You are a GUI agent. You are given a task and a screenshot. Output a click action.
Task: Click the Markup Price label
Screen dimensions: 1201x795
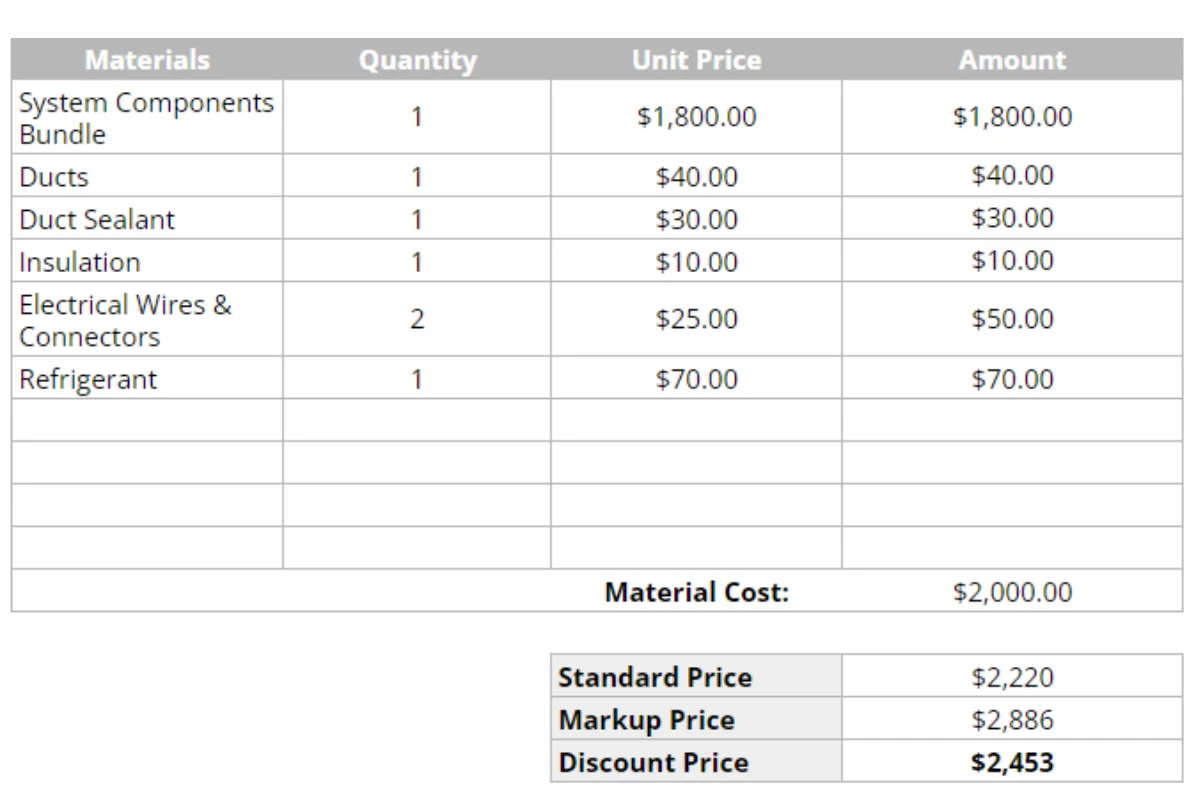click(x=646, y=721)
